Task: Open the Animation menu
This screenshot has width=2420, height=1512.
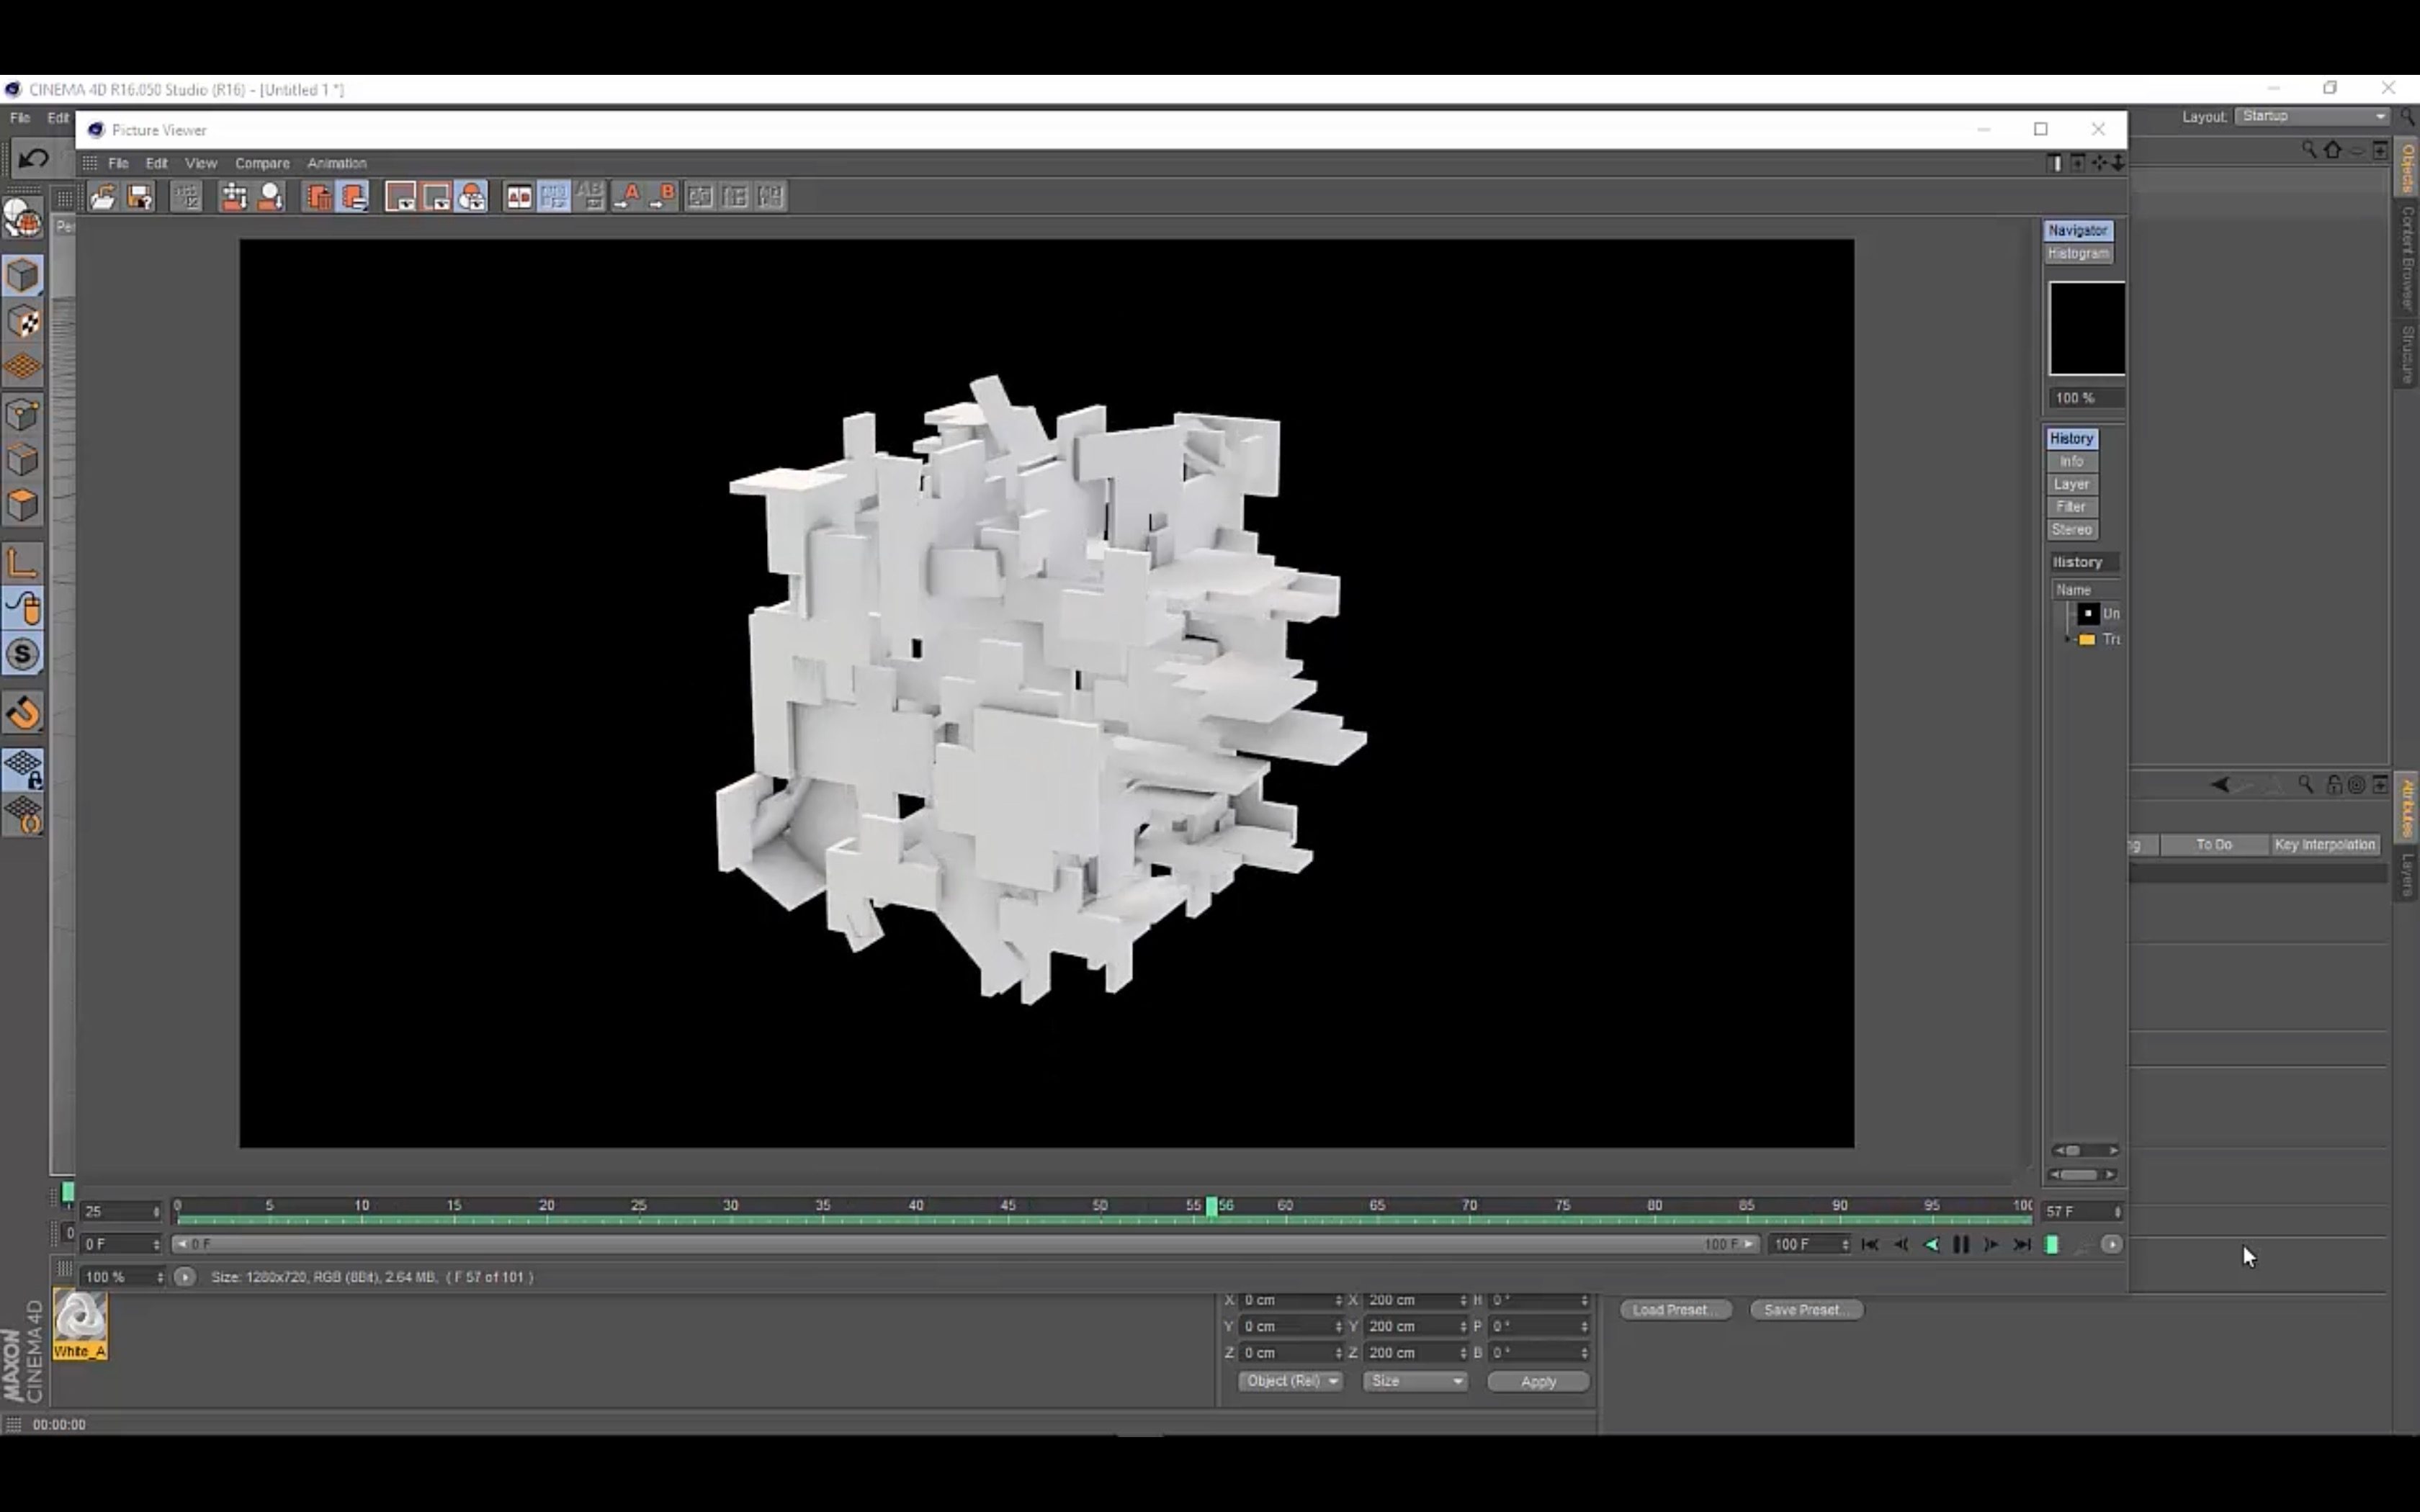Action: coord(337,163)
